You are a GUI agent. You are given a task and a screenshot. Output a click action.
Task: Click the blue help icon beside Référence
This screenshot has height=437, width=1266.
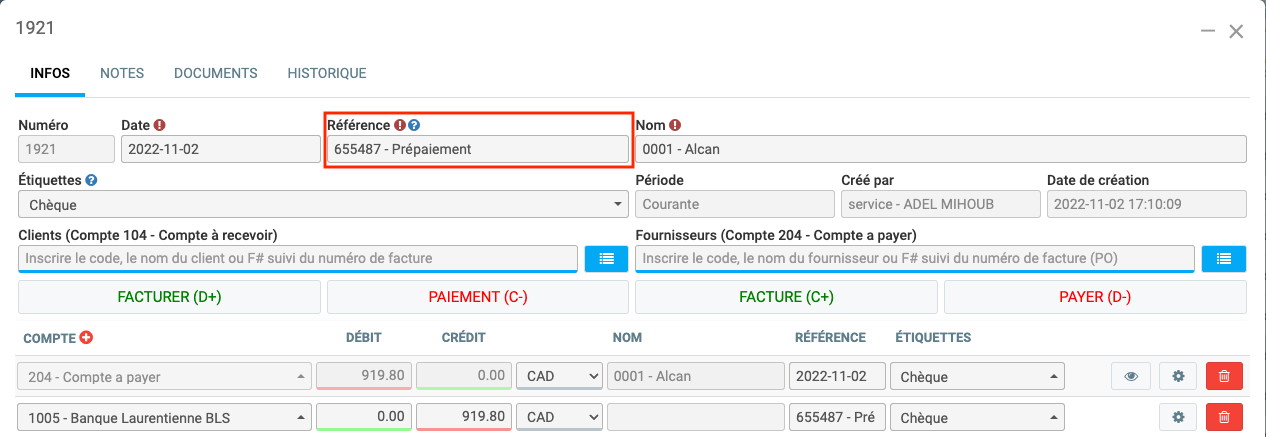[414, 126]
